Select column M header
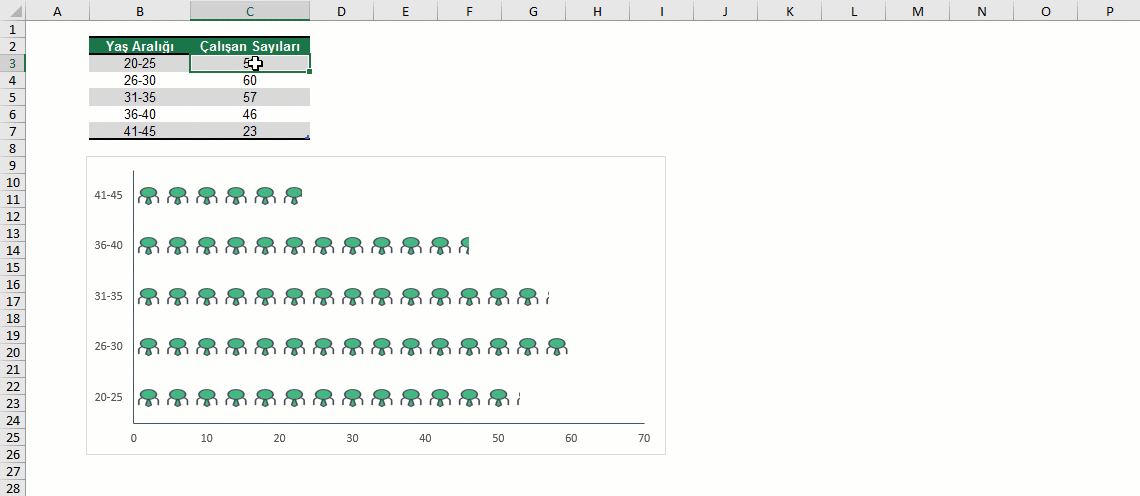 917,11
